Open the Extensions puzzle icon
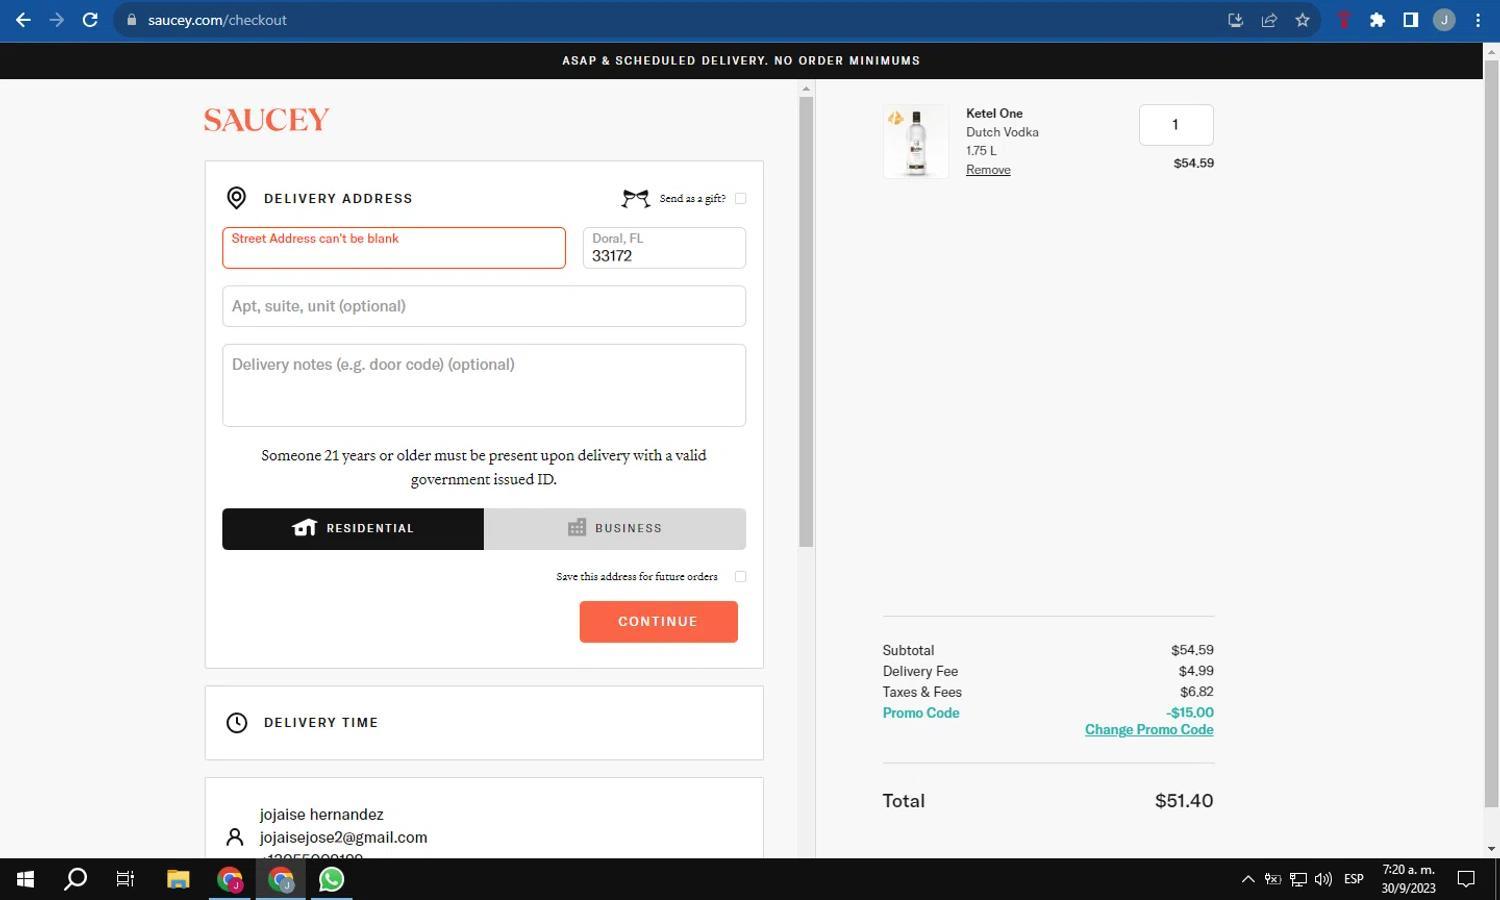 1377,20
